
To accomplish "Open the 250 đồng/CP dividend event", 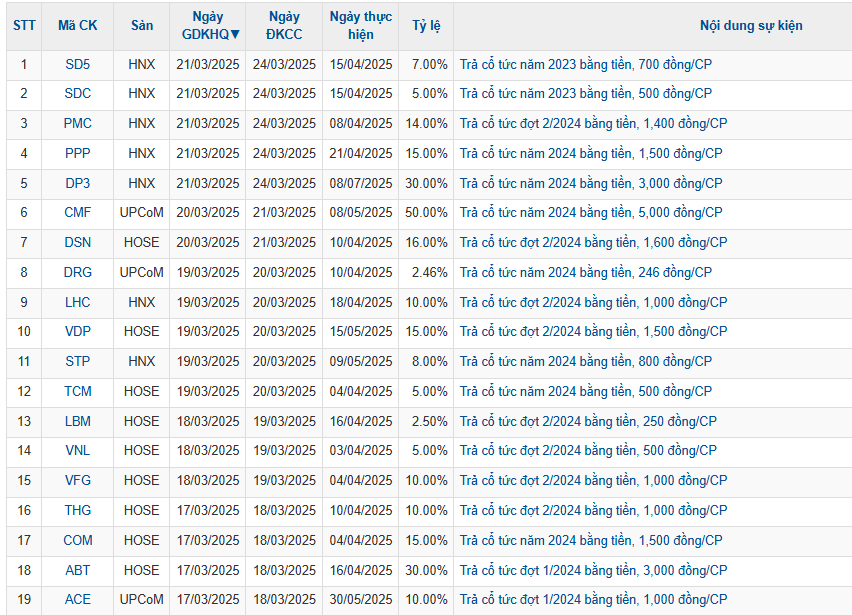I will 588,422.
